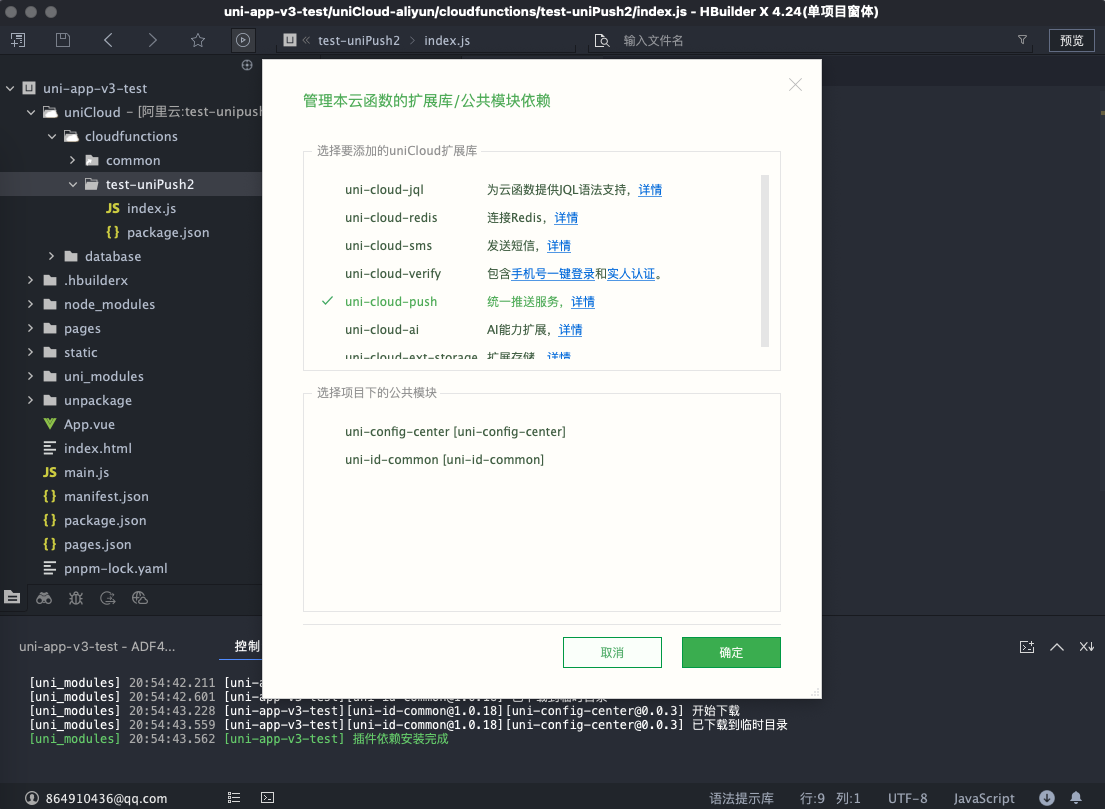Collapse console with the up chevron icon
This screenshot has width=1105, height=809.
tap(1056, 647)
